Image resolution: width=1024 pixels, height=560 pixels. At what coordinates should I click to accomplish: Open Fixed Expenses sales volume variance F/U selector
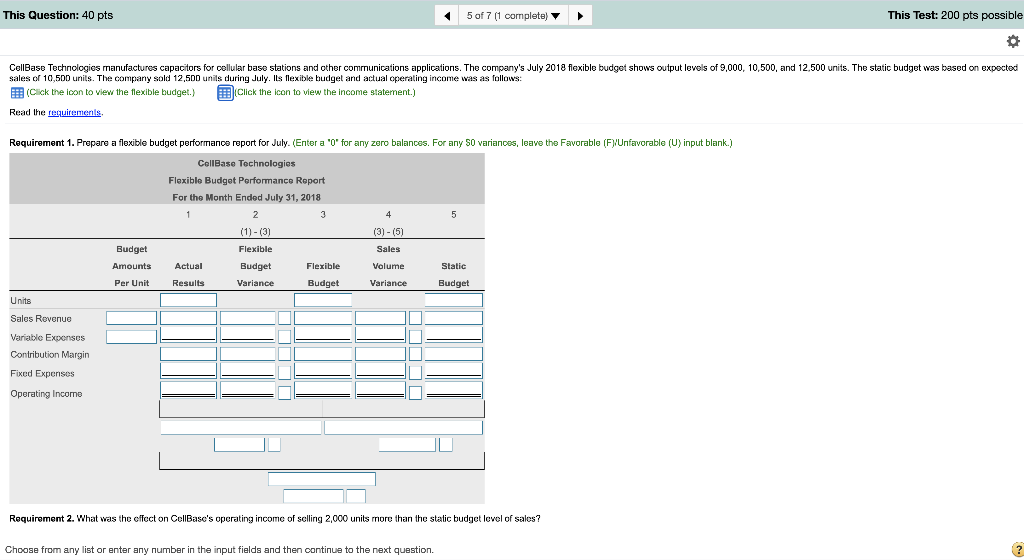(x=415, y=373)
